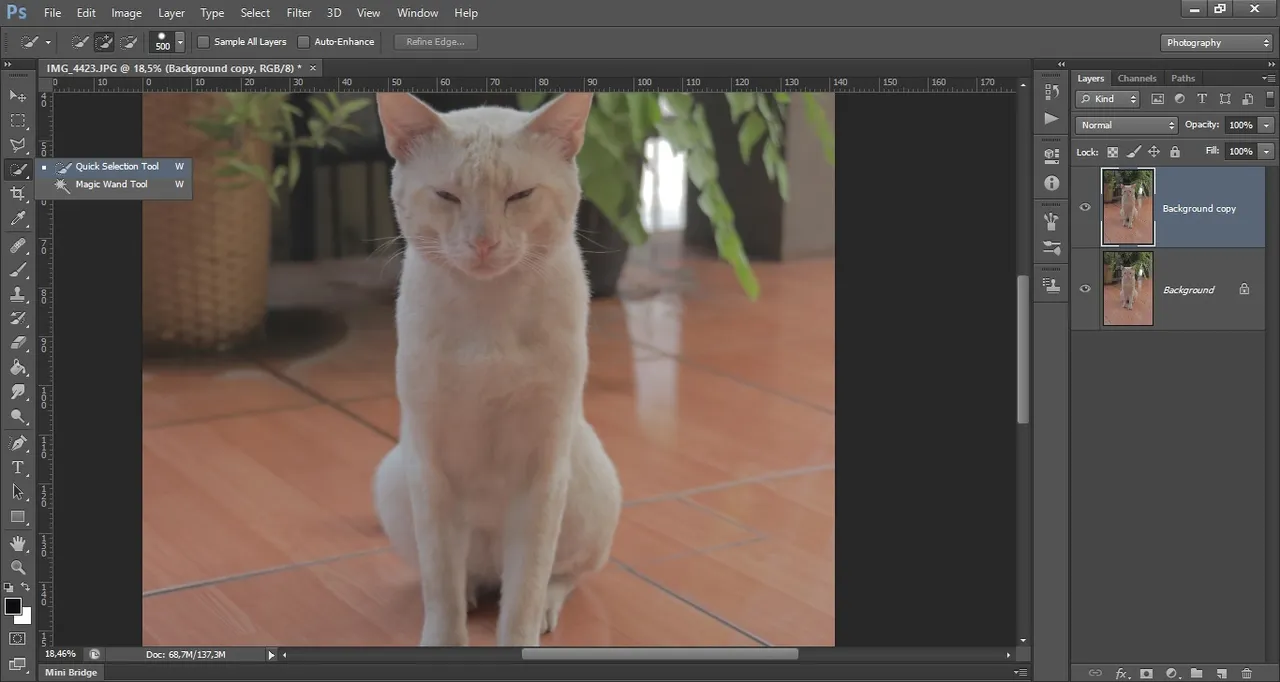The image size is (1280, 682).
Task: Toggle pixel layer filter
Action: click(1158, 99)
